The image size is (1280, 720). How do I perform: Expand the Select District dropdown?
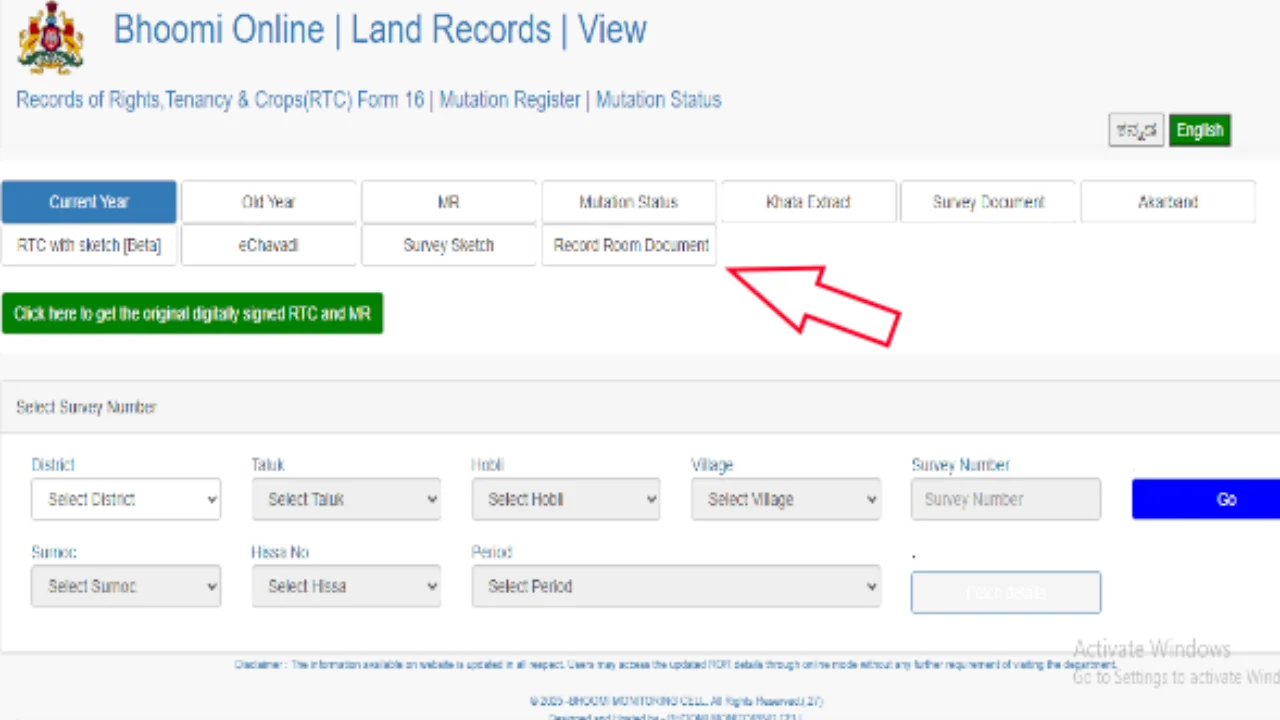tap(126, 499)
